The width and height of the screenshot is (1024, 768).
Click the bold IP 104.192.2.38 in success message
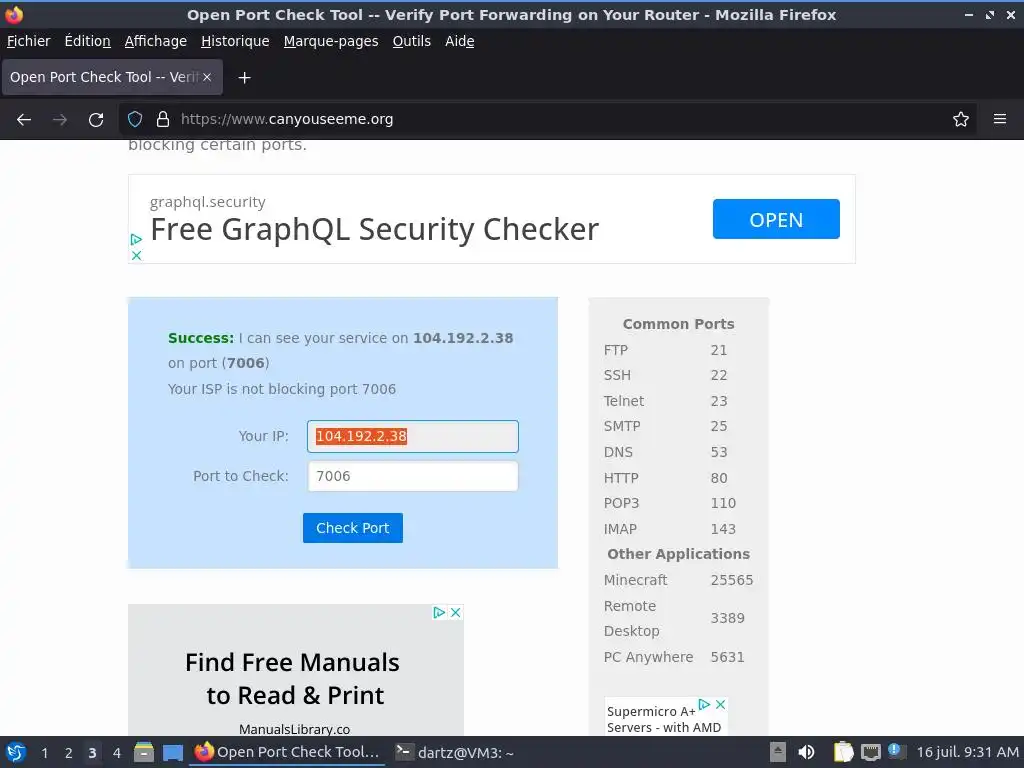[463, 338]
